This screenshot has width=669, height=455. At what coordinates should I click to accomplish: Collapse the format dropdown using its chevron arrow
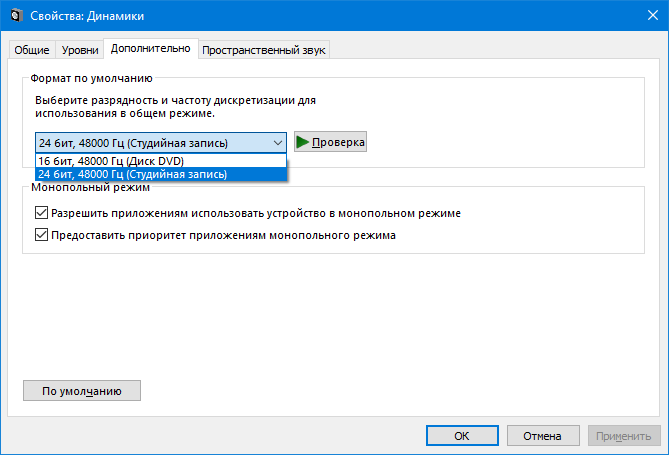pos(277,143)
